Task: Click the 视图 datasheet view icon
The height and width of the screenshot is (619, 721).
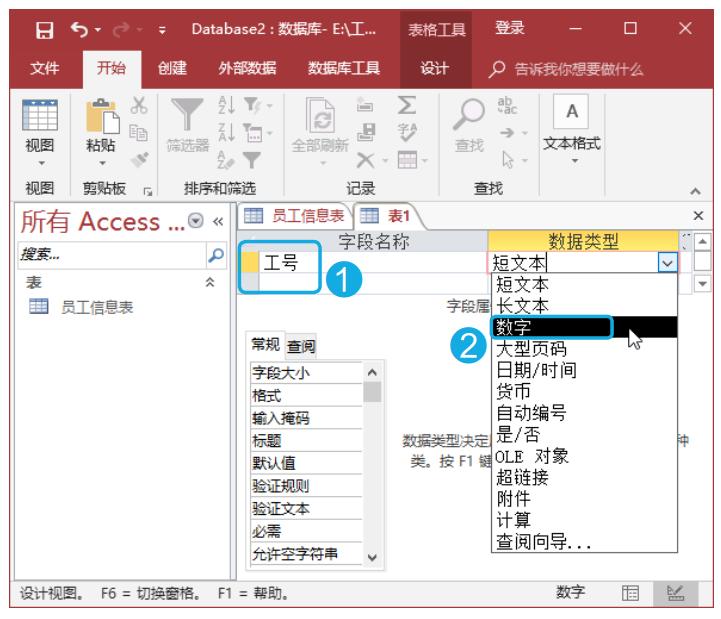Action: coord(40,115)
